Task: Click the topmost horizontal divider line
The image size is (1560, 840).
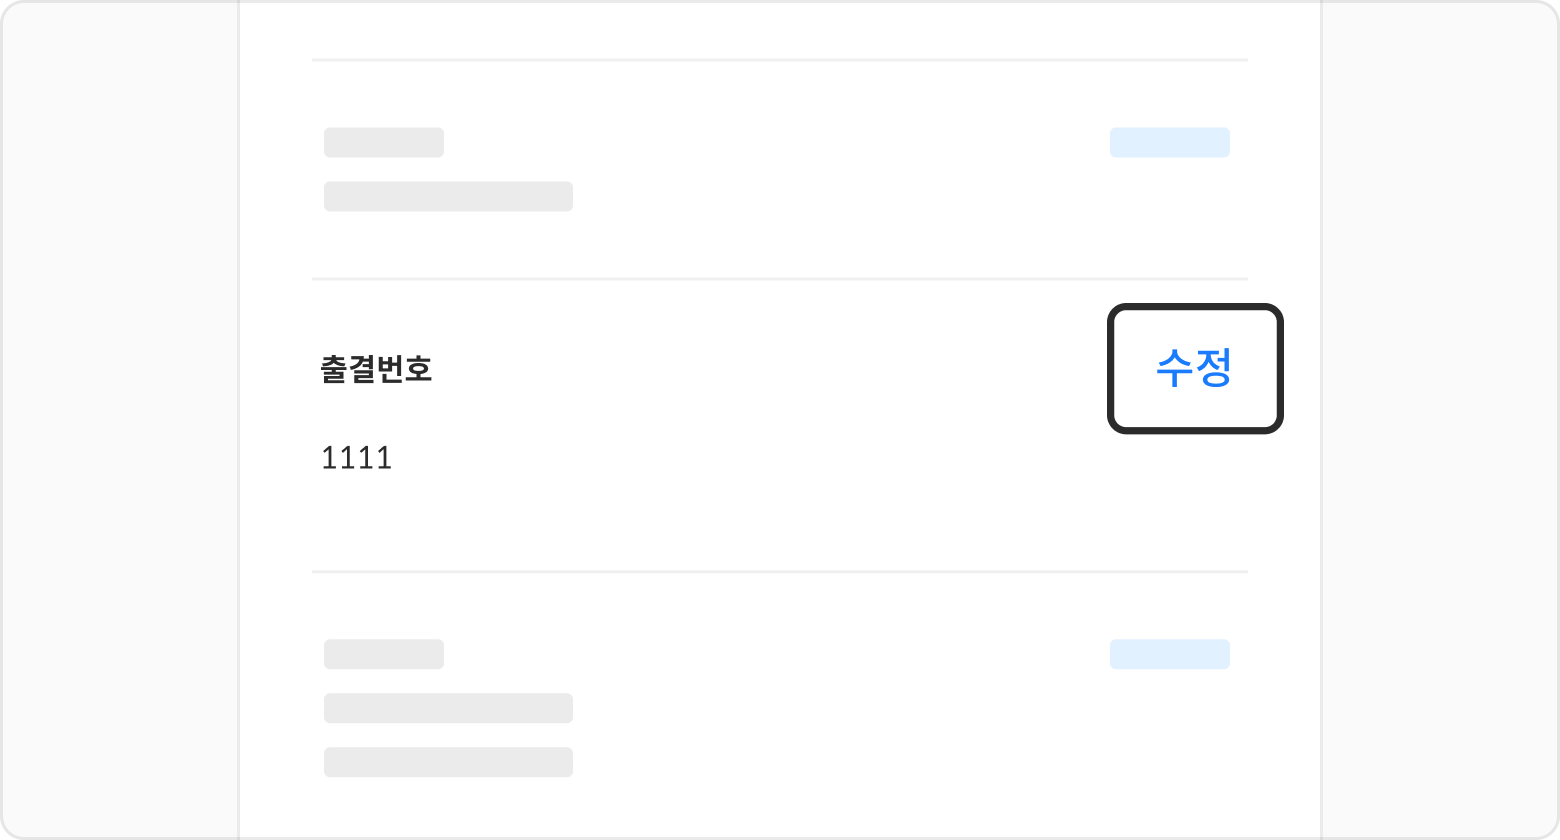Action: point(780,60)
